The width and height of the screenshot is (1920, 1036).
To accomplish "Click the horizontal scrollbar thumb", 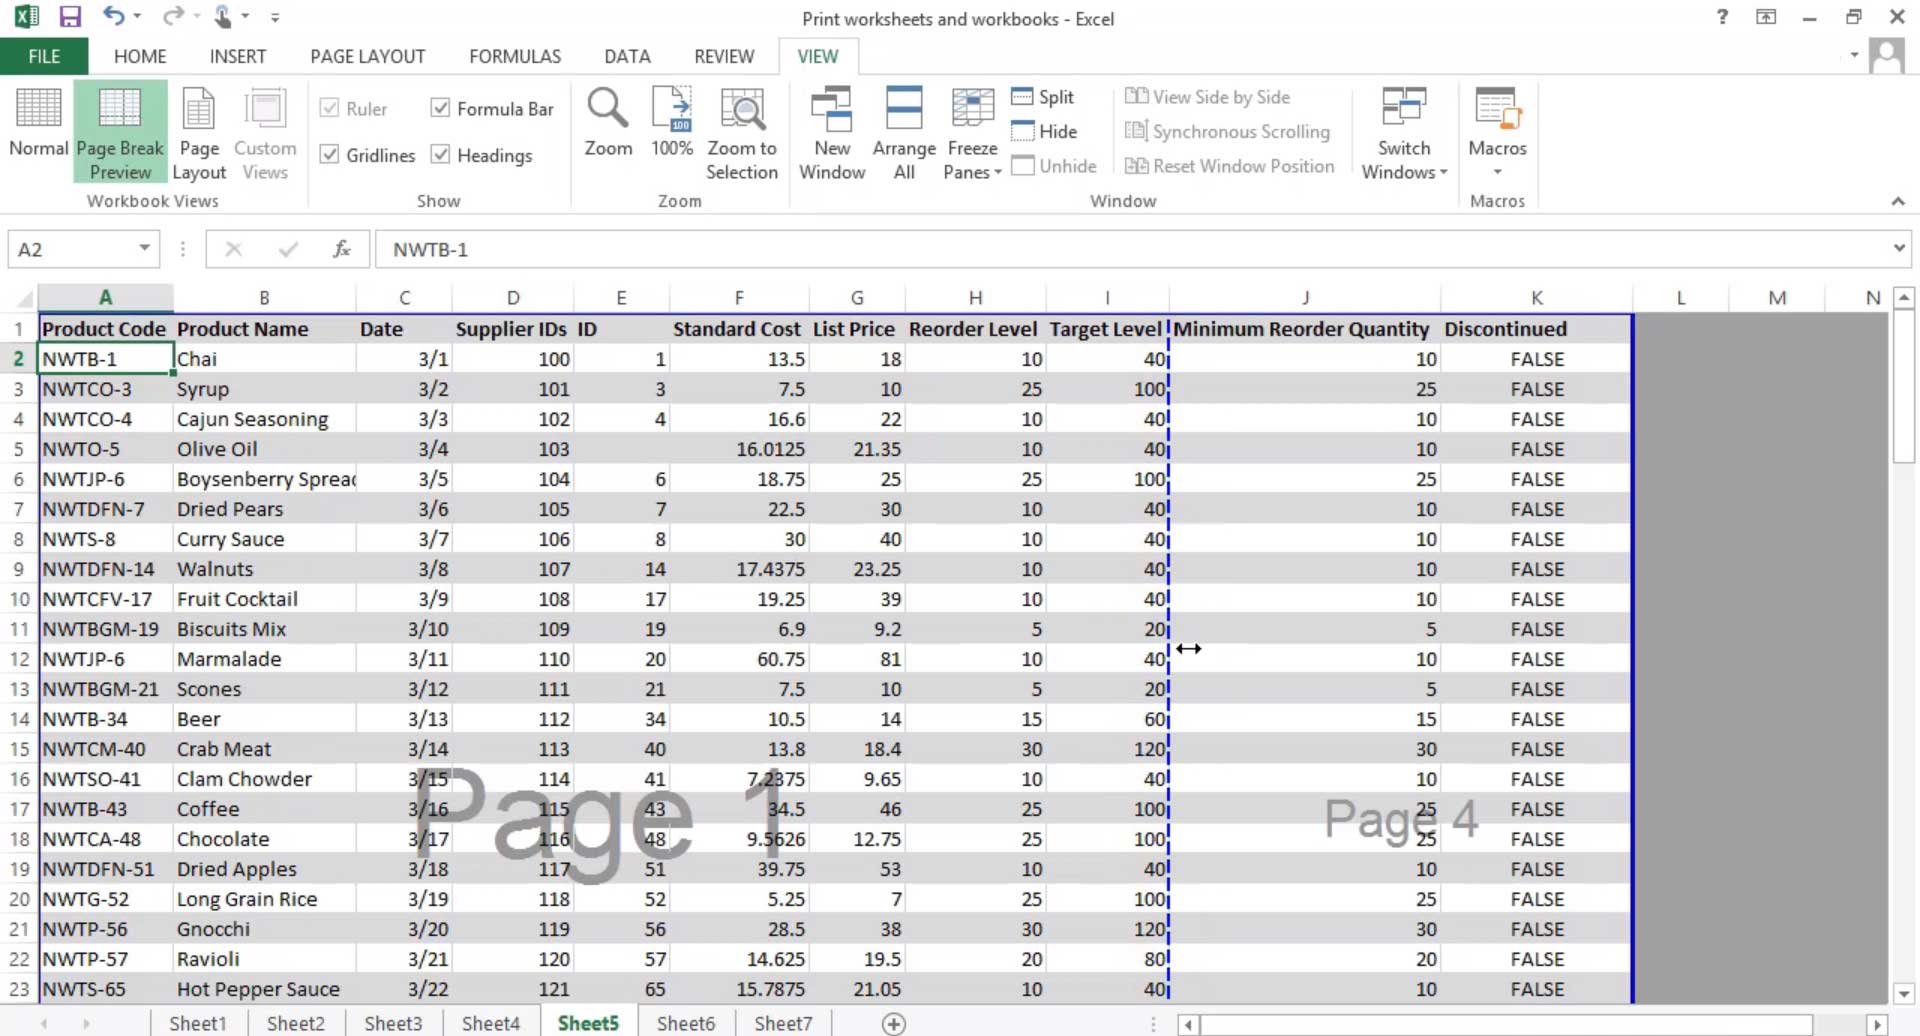I will pos(1506,1024).
